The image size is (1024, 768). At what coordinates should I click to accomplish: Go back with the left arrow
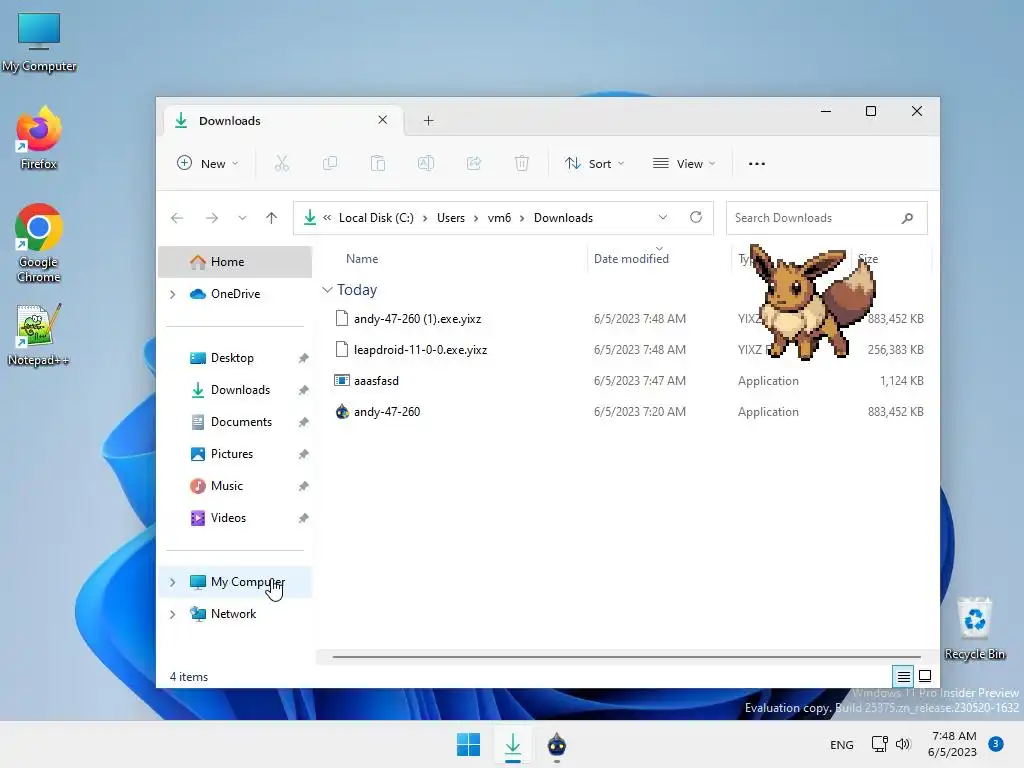(177, 218)
